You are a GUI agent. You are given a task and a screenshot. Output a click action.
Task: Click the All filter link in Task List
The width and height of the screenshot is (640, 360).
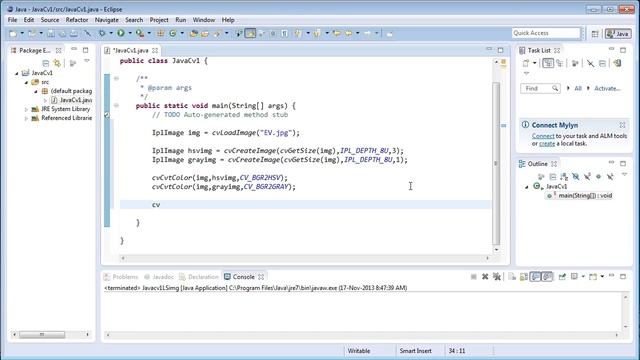click(x=578, y=88)
